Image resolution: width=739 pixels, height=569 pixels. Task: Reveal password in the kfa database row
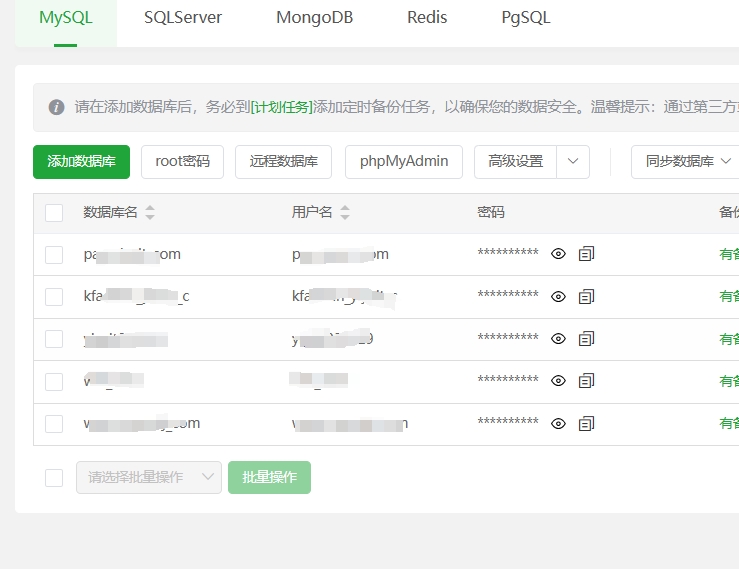[558, 297]
